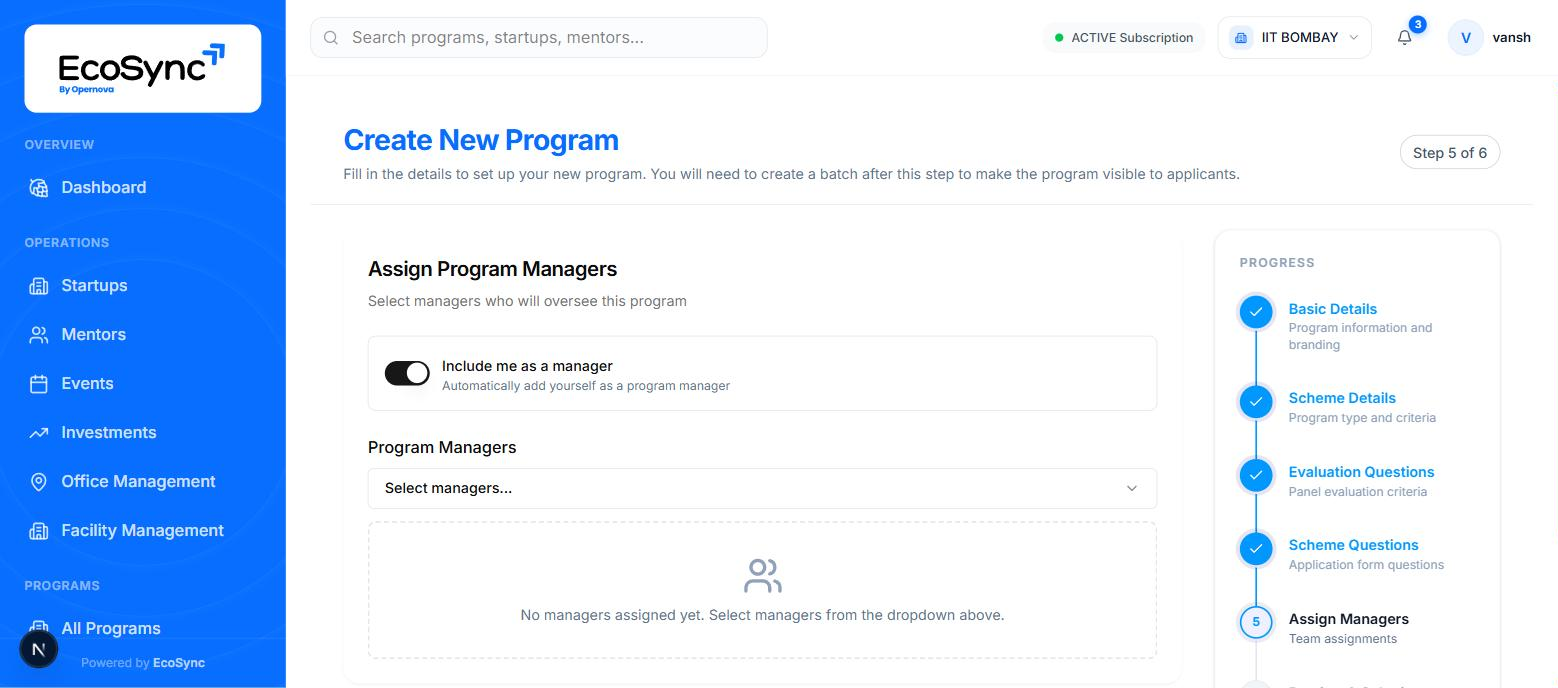Image resolution: width=1558 pixels, height=688 pixels.
Task: Click the Startups building icon
Action: (39, 286)
